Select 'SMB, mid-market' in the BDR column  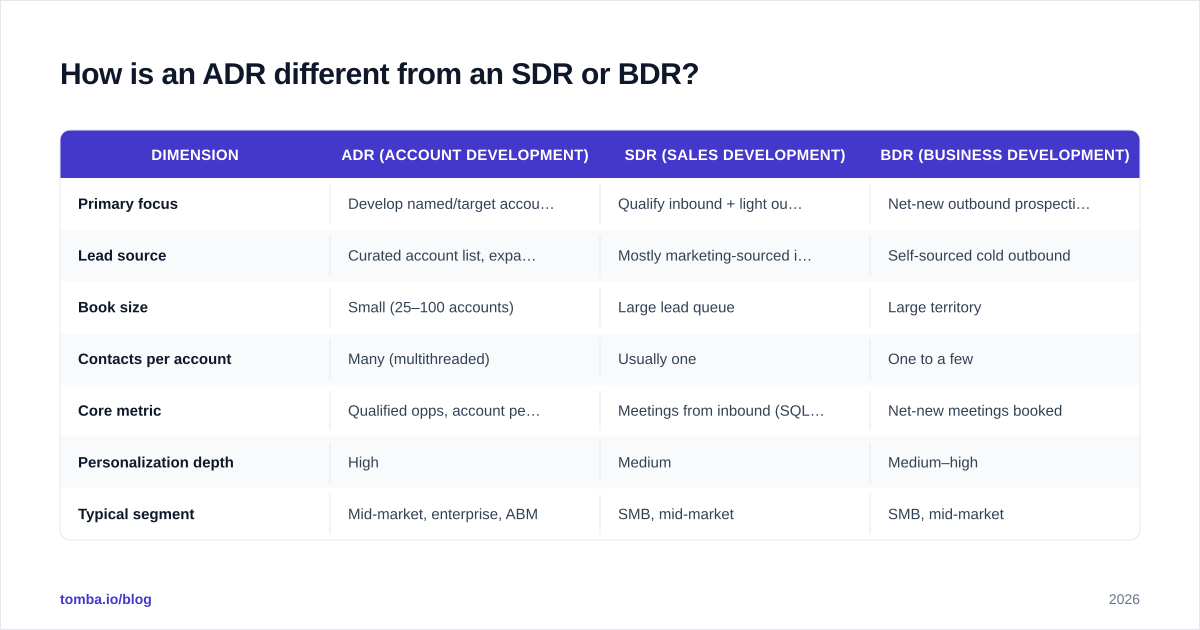click(1005, 515)
